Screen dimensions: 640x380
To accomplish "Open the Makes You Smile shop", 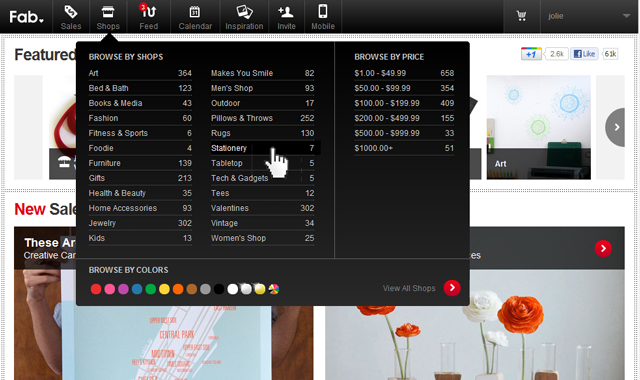I will 262,73.
